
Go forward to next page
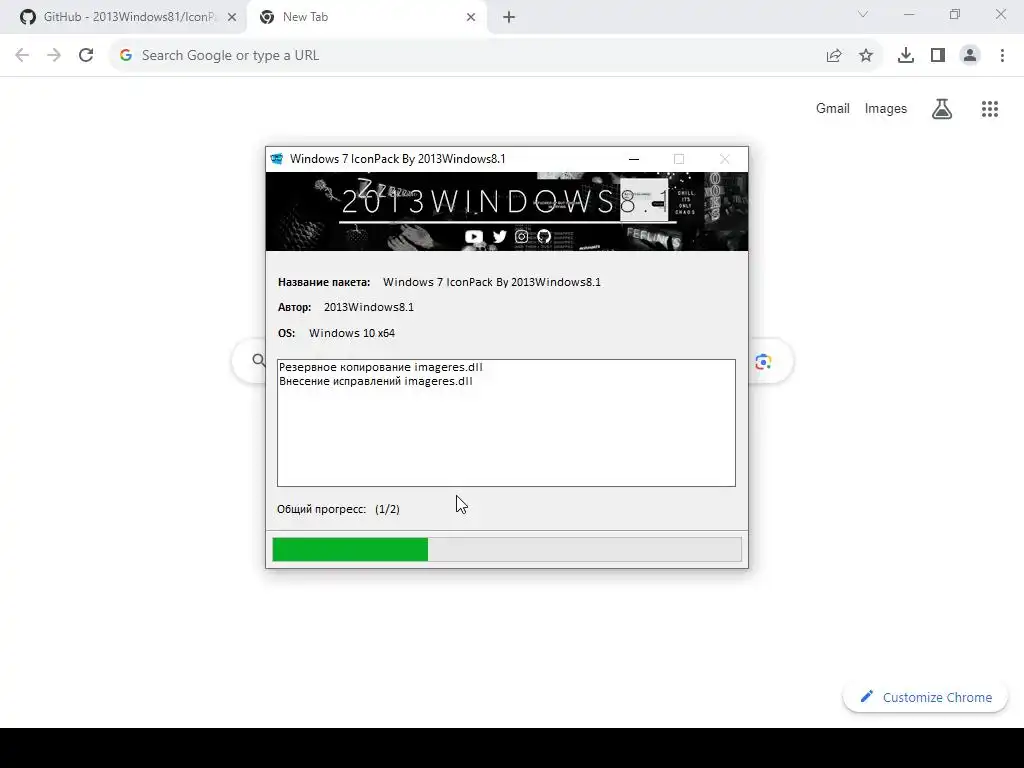click(x=54, y=55)
